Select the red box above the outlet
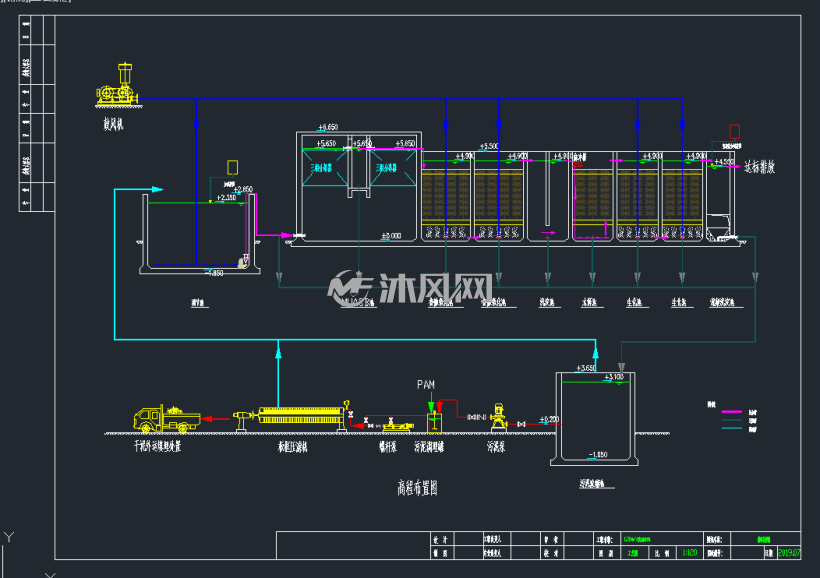820x578 pixels. click(734, 131)
